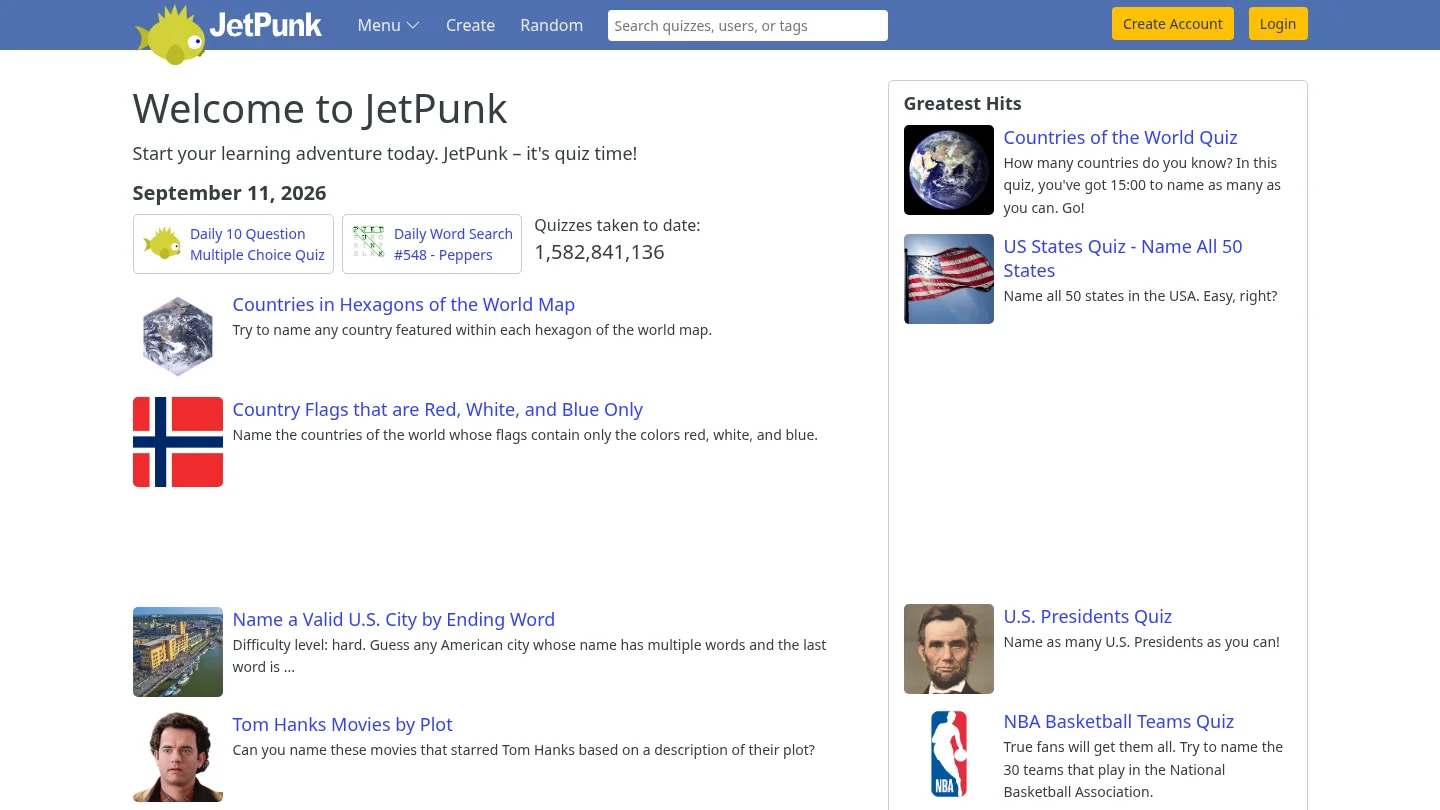Click the Norway flag thumbnail
Viewport: 1440px width, 810px height.
coord(178,442)
